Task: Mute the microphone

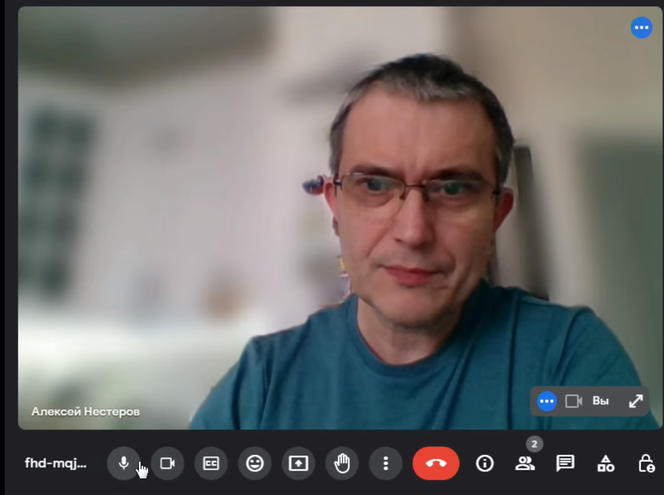Action: (123, 463)
